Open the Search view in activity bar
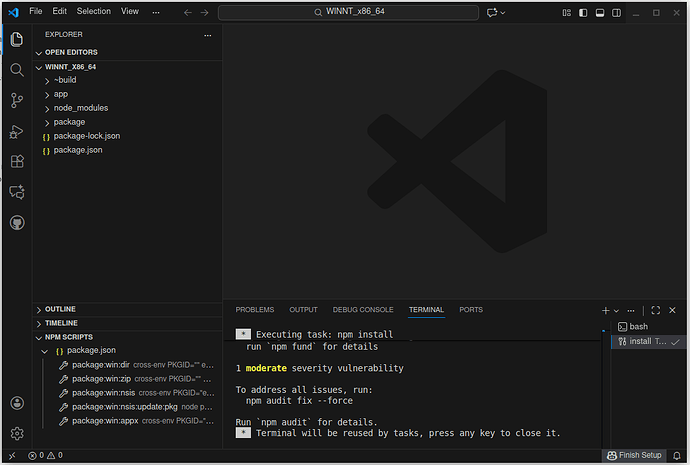 click(x=17, y=70)
